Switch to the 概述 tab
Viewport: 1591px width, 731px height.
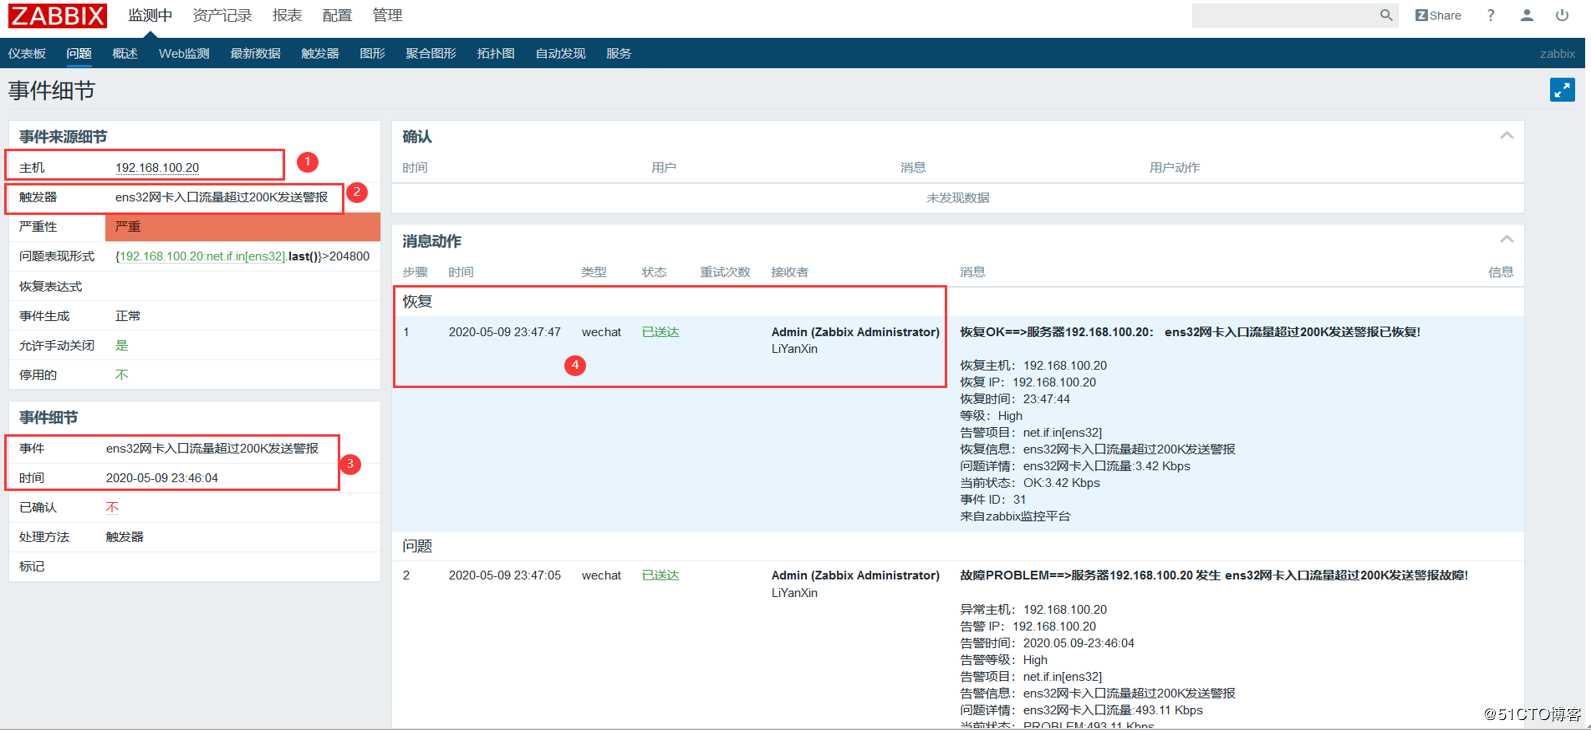pos(125,54)
